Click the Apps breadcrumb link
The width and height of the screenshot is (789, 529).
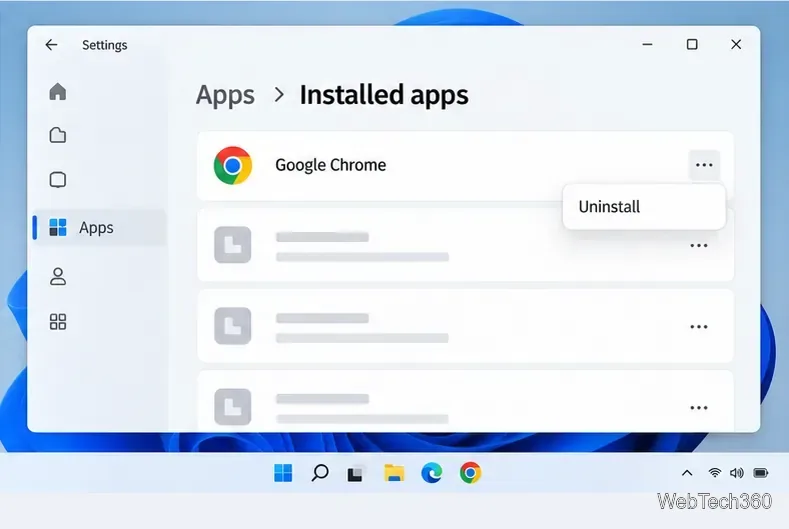225,95
